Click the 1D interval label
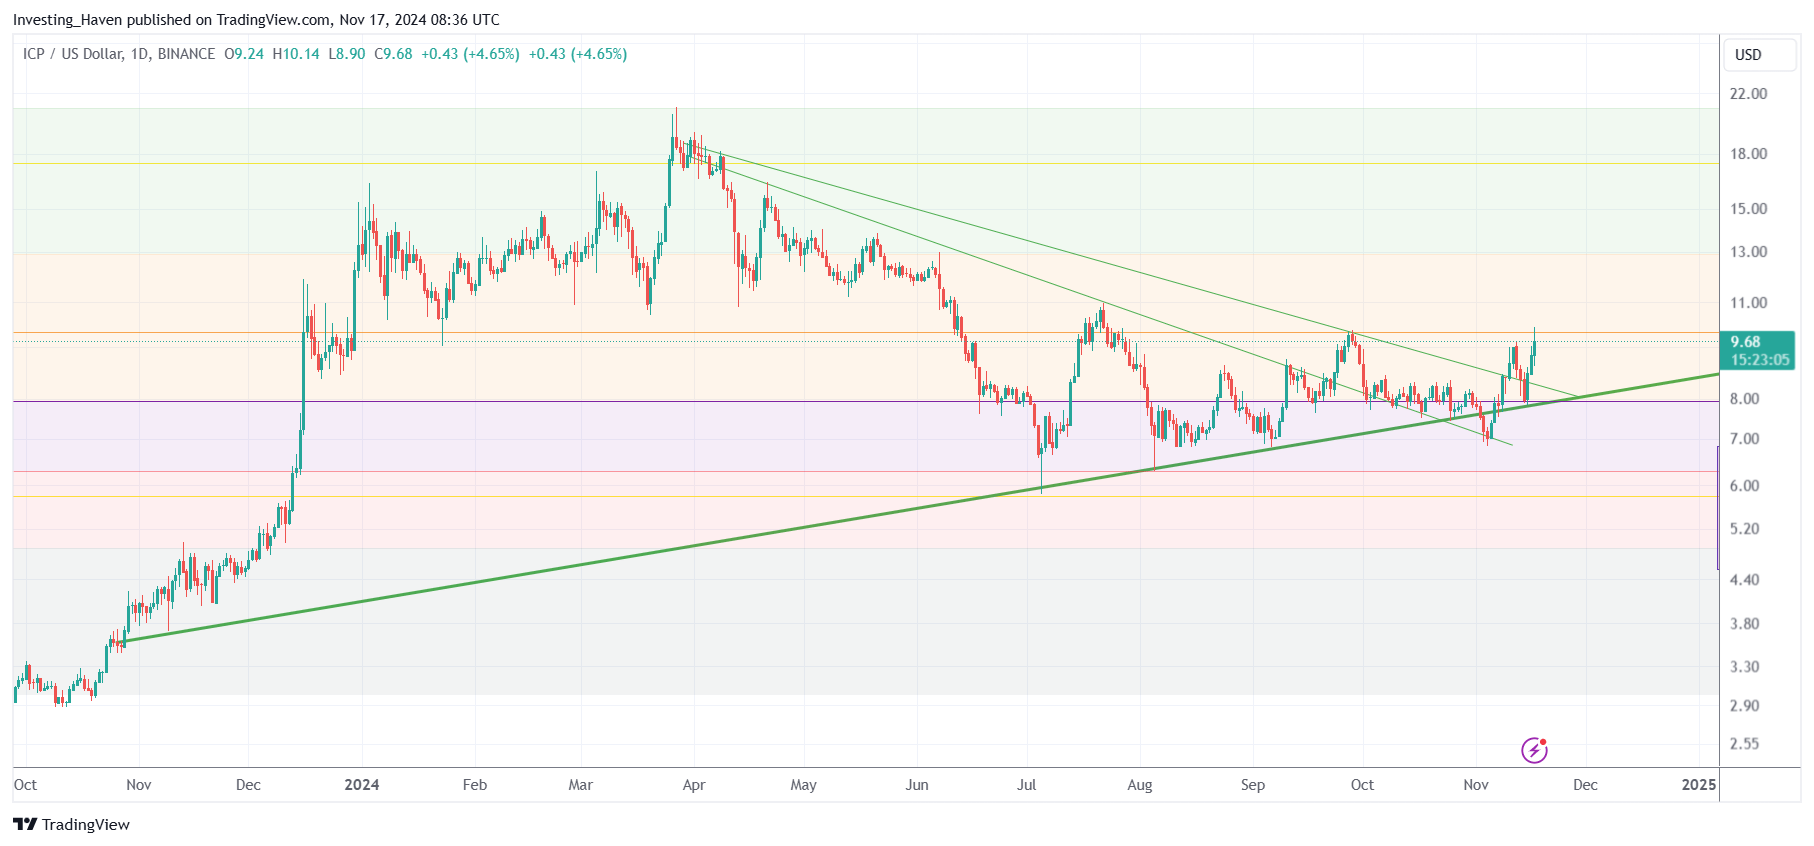 pyautogui.click(x=139, y=54)
